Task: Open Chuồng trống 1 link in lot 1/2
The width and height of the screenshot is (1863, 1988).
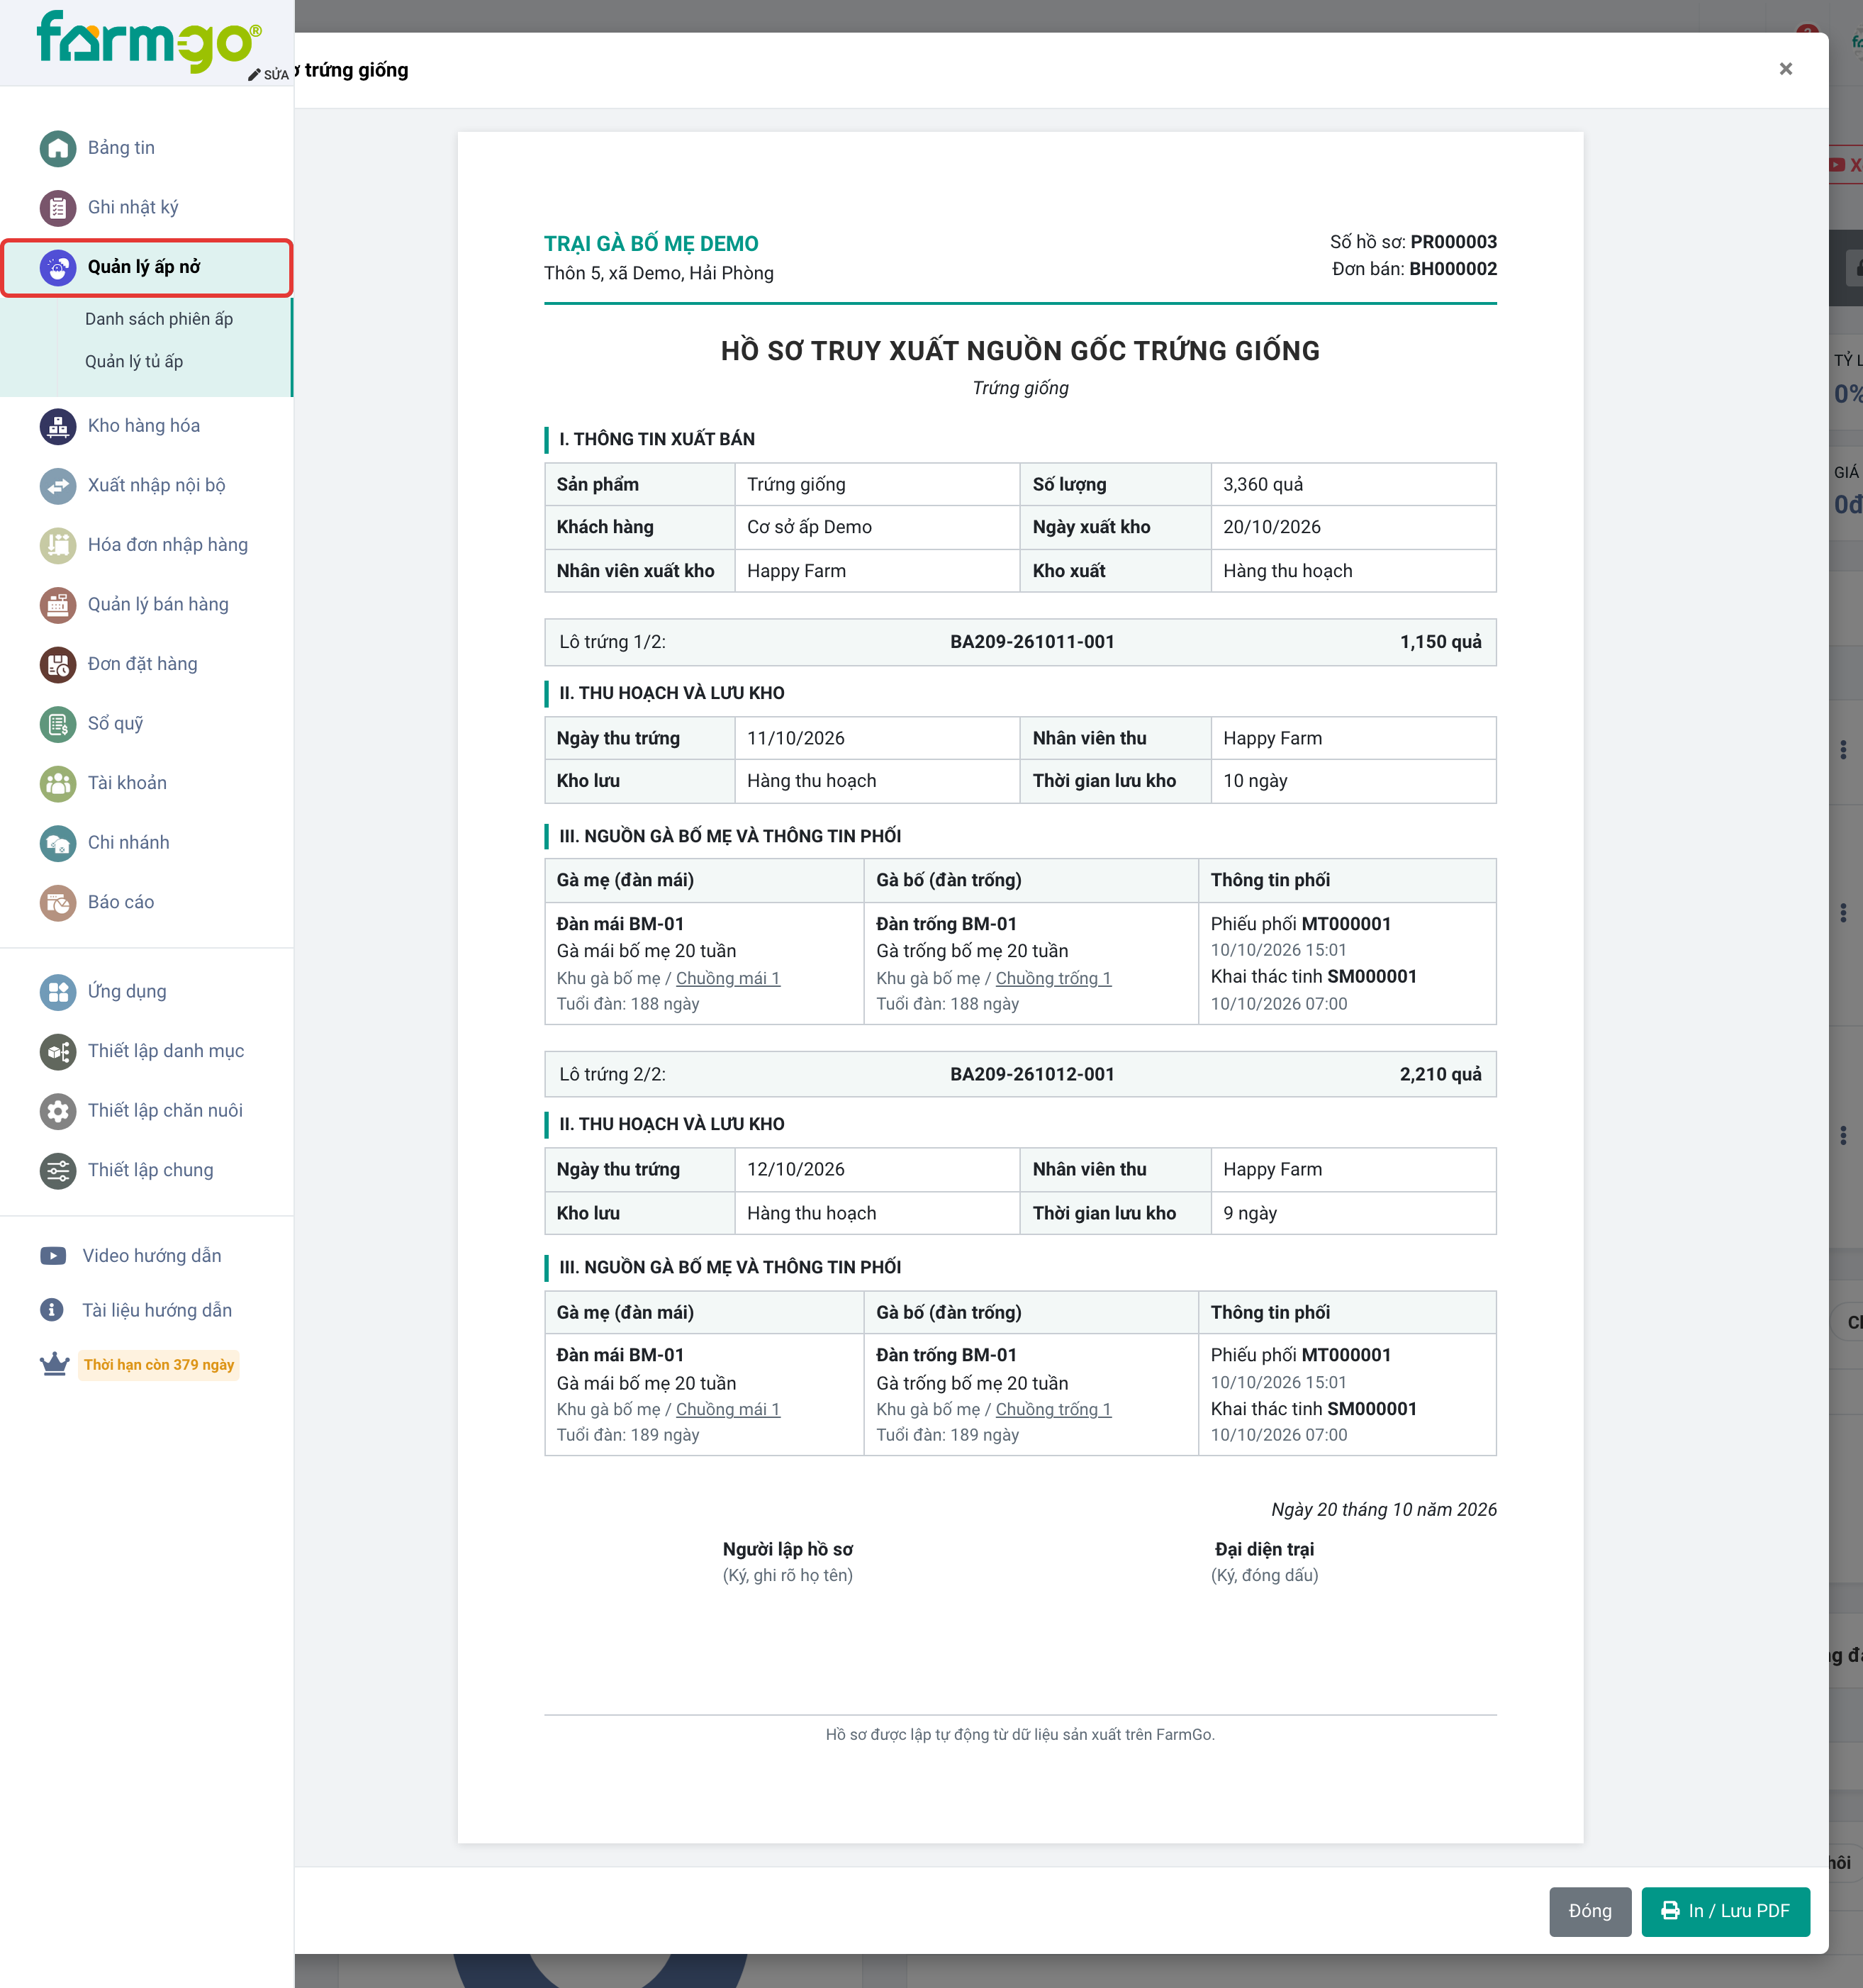Action: pos(1053,978)
